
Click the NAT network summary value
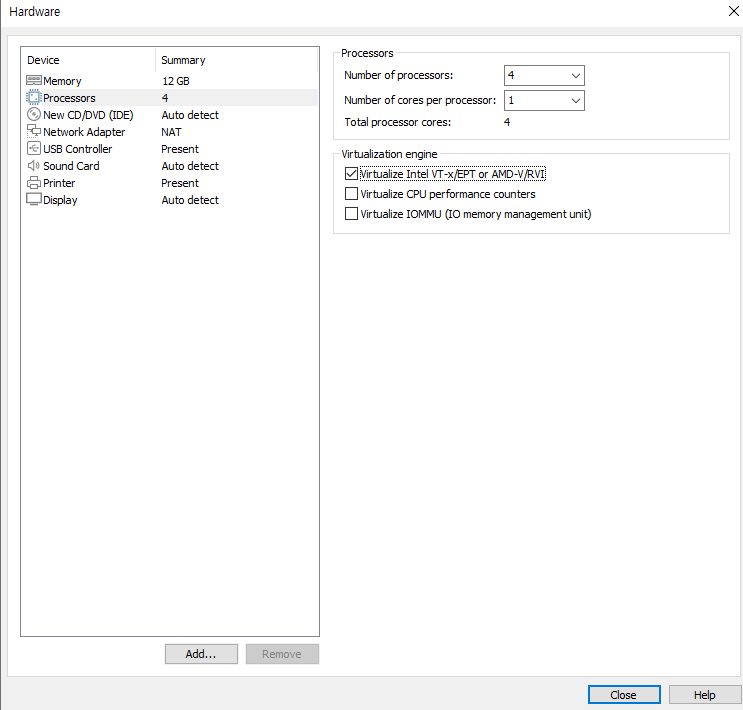[172, 132]
